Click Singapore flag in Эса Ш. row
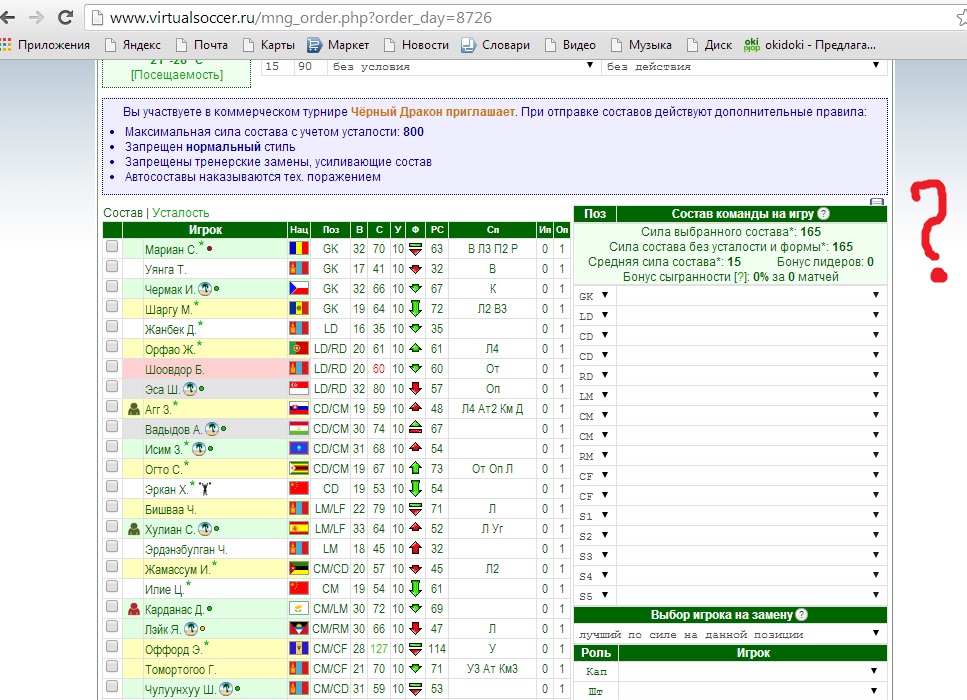Image resolution: width=967 pixels, height=700 pixels. 299,389
